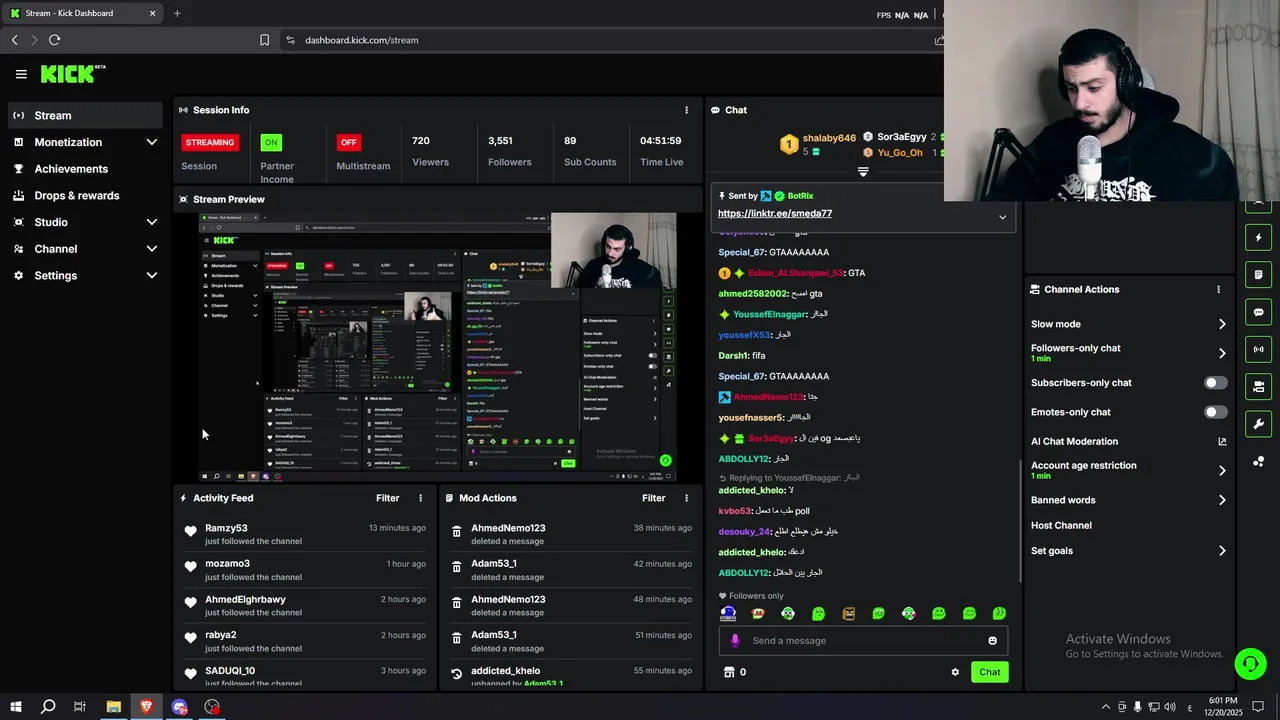Click the shop icon with the 0 count
Viewport: 1280px width, 720px height.
point(729,672)
